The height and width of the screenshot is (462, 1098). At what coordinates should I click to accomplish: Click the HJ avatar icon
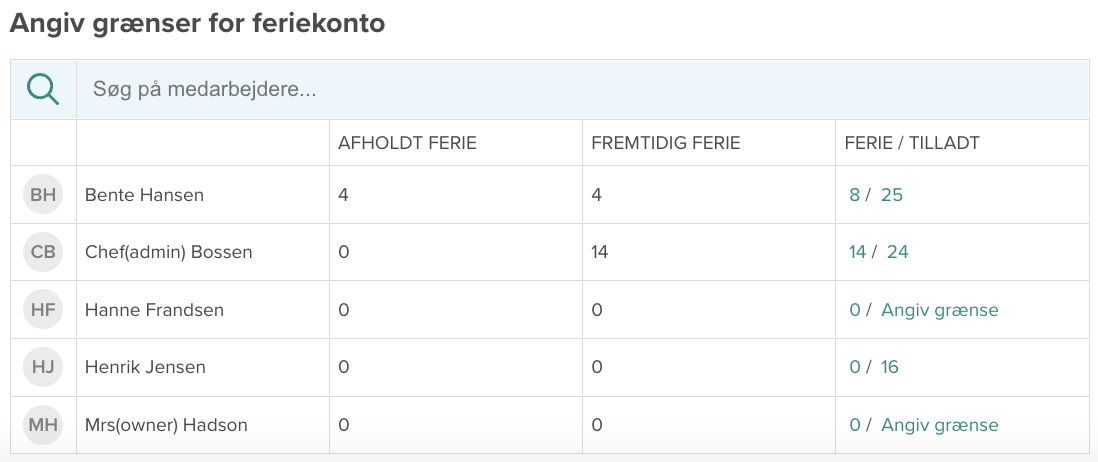43,367
